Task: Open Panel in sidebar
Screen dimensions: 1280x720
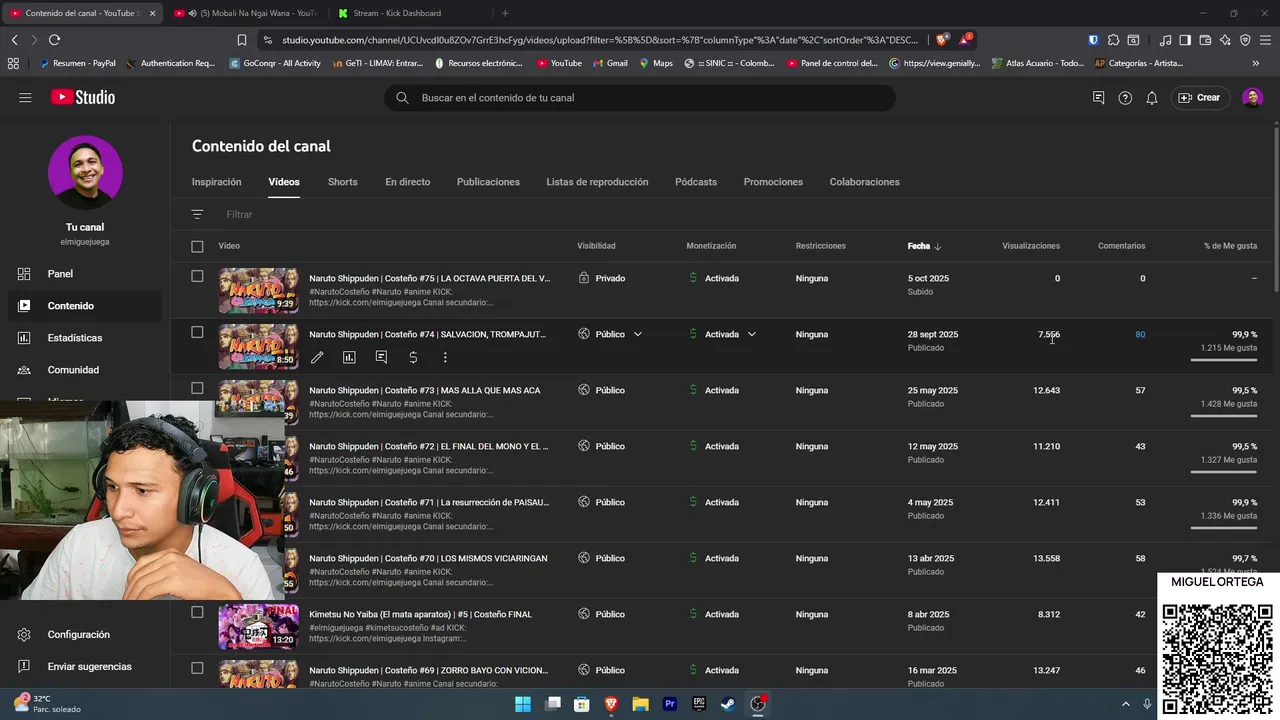Action: (x=85, y=274)
